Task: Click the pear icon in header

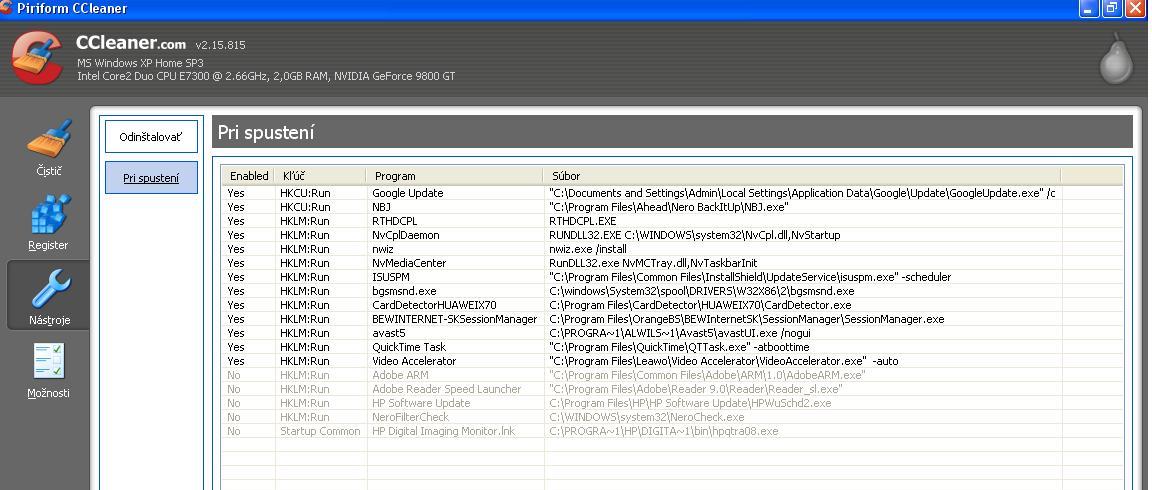Action: pos(1115,59)
